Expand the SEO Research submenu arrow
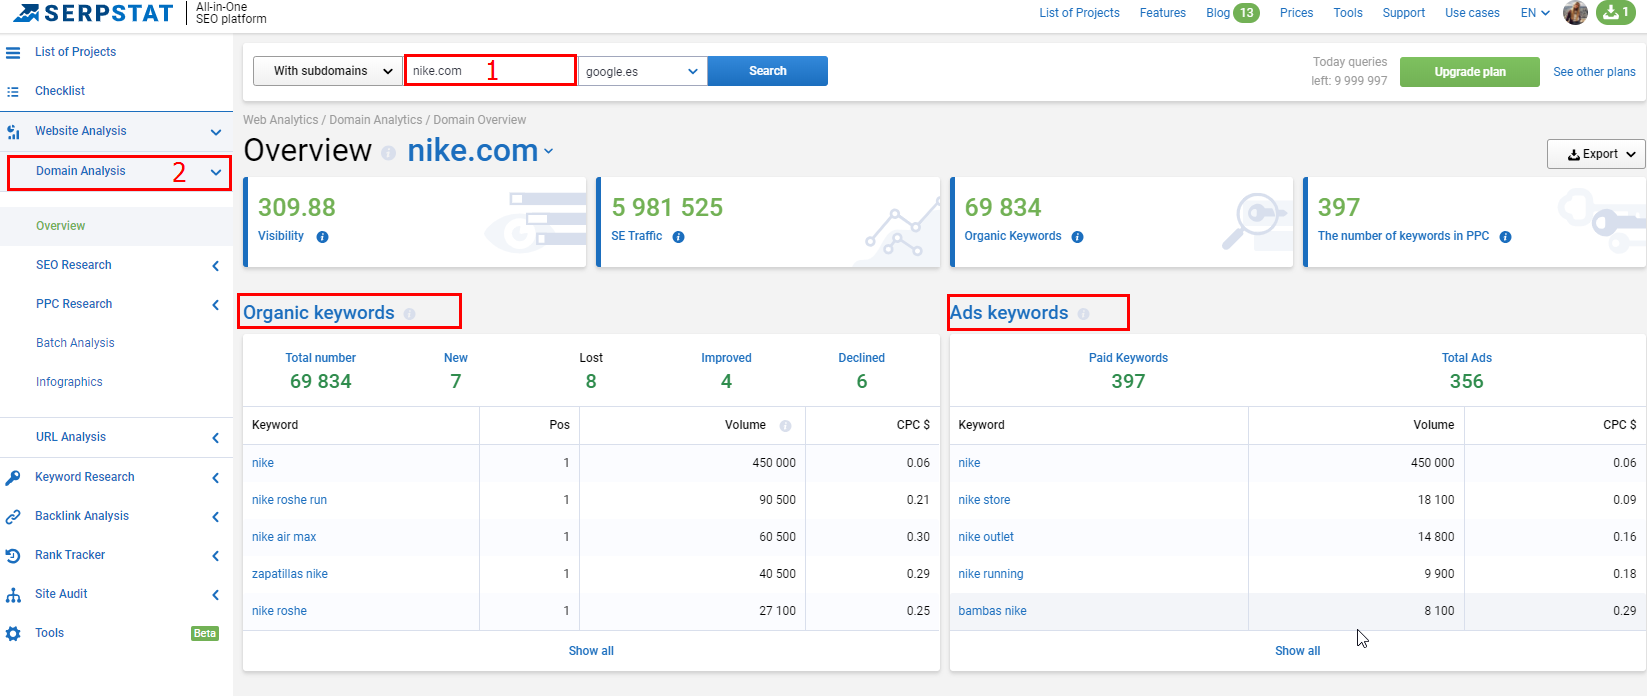 [x=215, y=266]
